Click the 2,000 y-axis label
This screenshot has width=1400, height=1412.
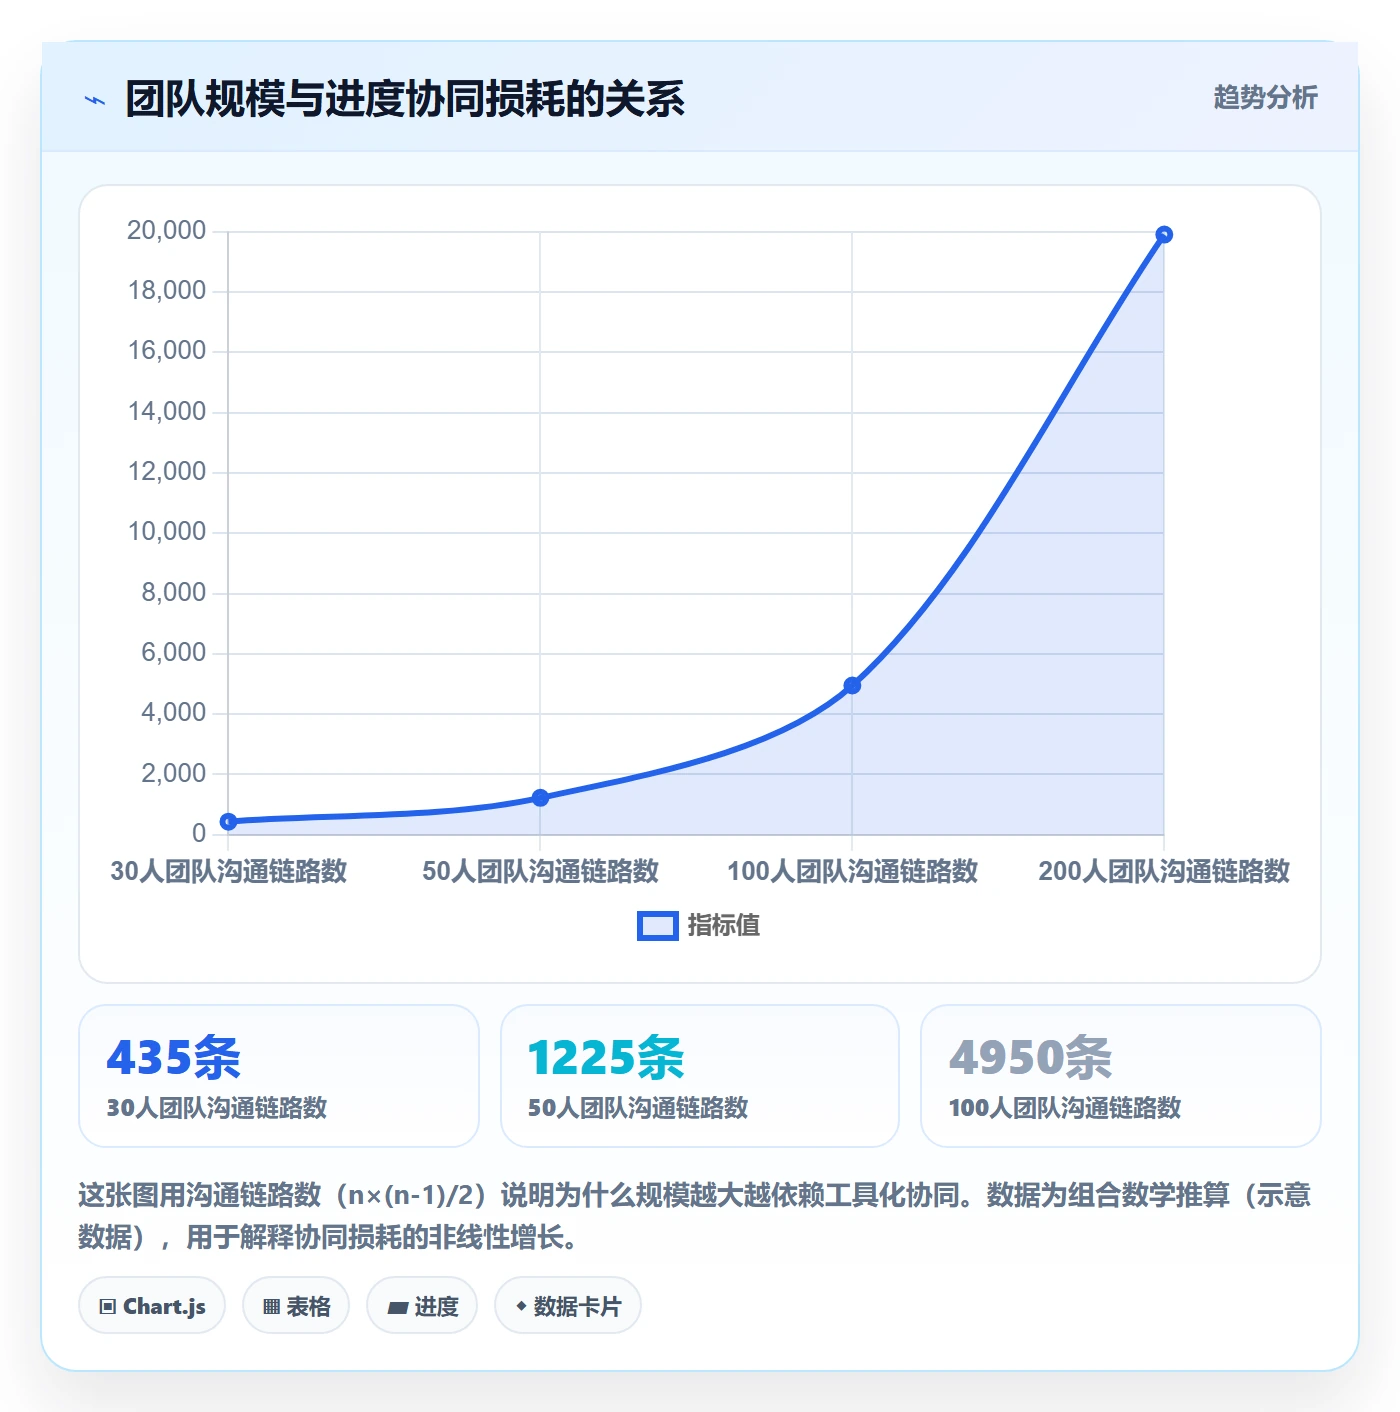point(173,773)
